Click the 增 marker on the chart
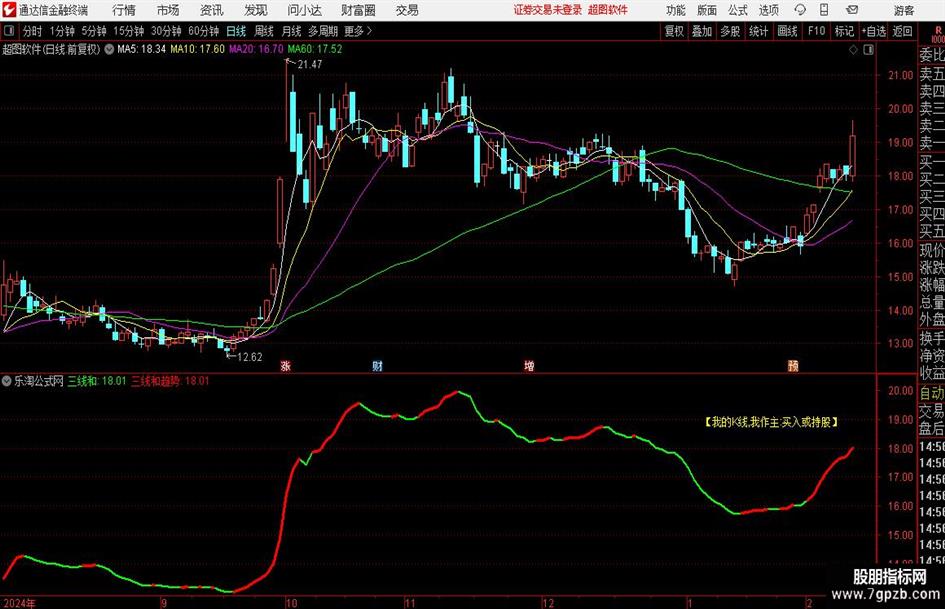Image resolution: width=945 pixels, height=609 pixels. point(529,365)
